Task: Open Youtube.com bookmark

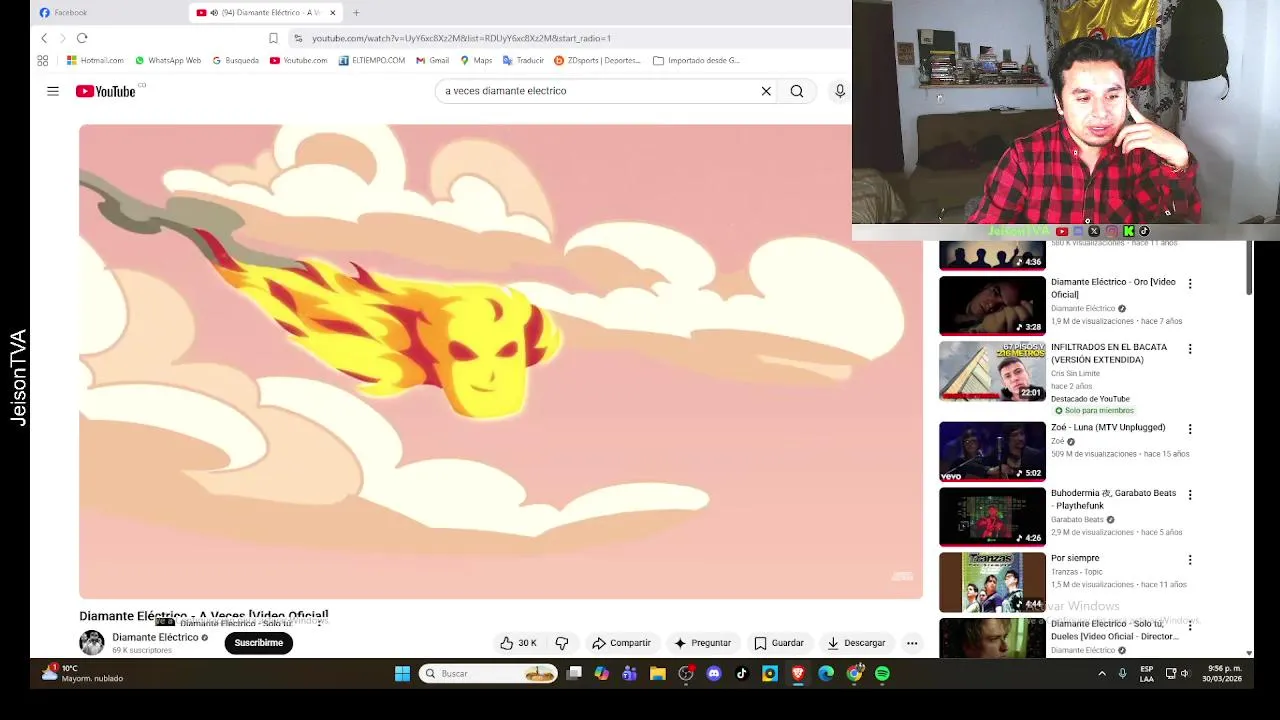Action: pos(298,60)
